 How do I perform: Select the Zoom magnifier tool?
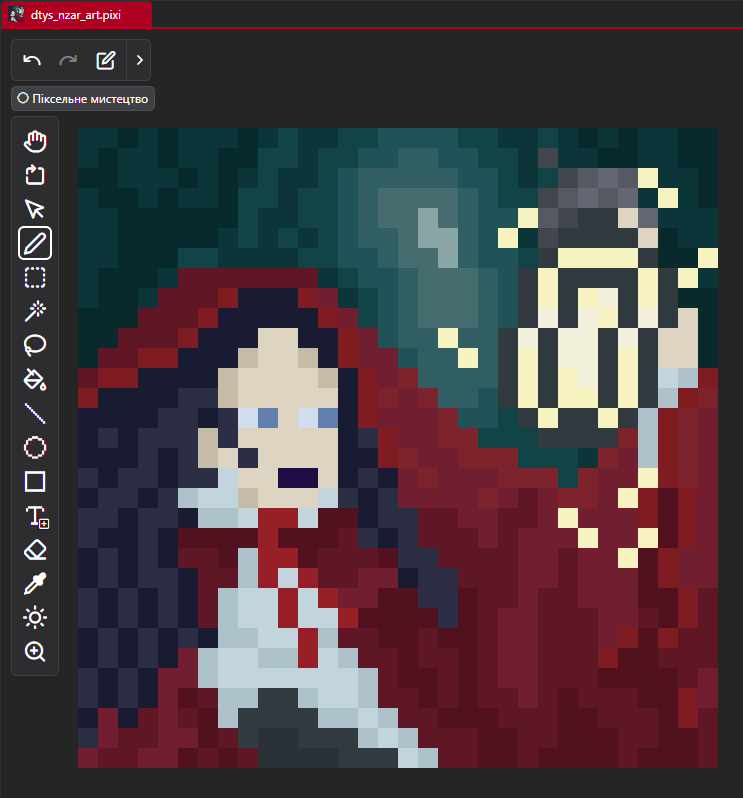click(35, 651)
